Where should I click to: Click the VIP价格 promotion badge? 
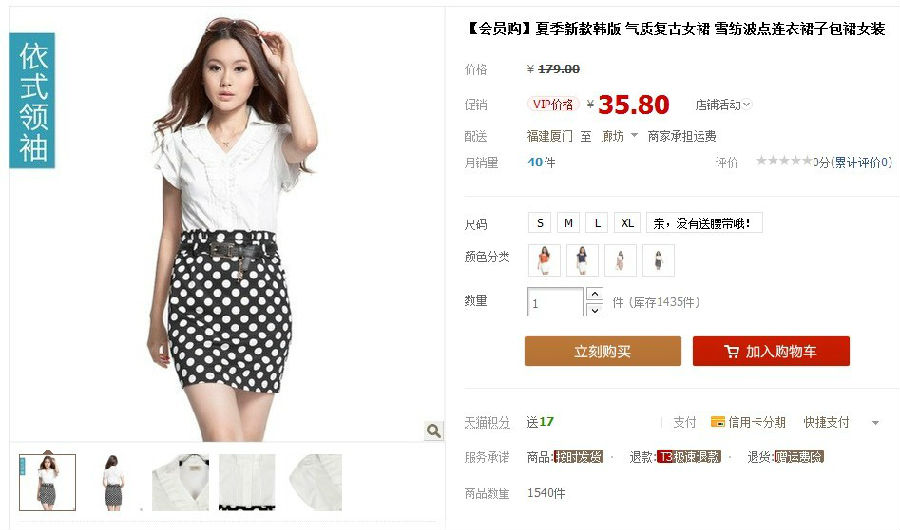553,105
